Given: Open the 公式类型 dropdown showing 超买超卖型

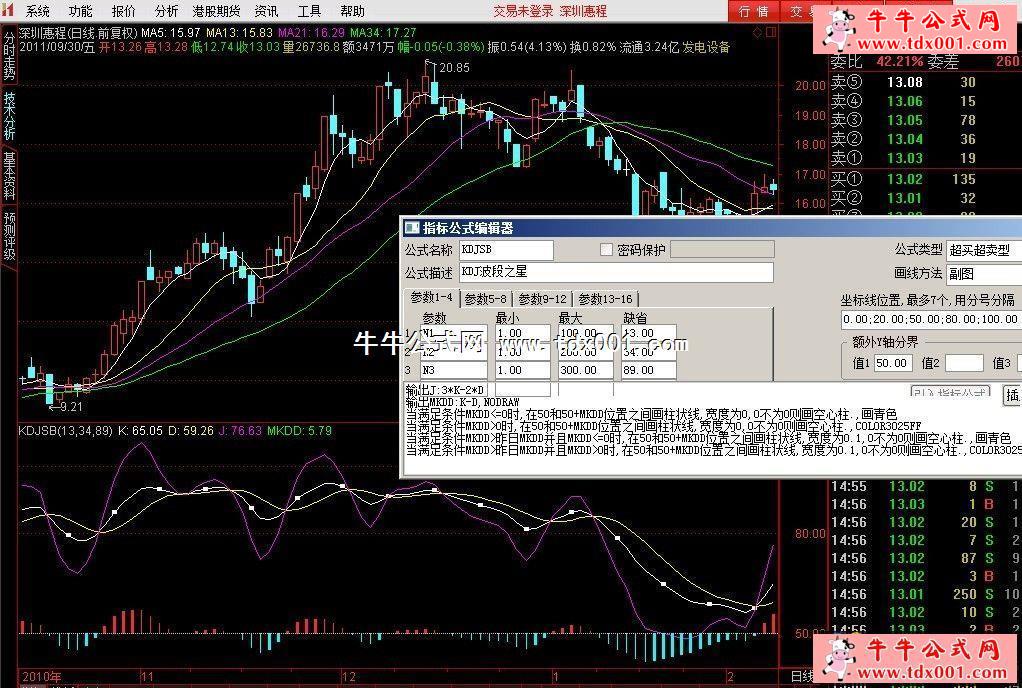Looking at the screenshot, I should [984, 250].
